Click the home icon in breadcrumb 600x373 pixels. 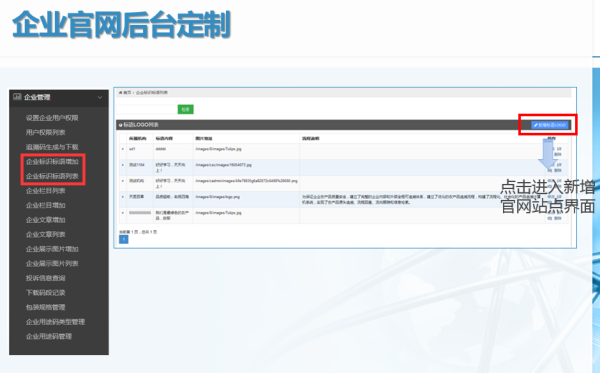(x=121, y=93)
